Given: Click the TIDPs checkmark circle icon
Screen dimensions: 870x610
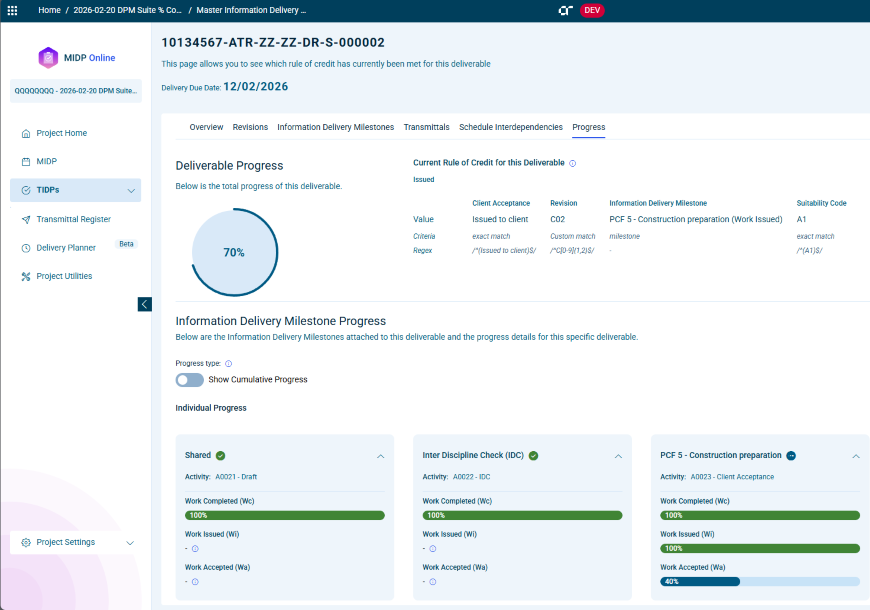Looking at the screenshot, I should pyautogui.click(x=26, y=190).
